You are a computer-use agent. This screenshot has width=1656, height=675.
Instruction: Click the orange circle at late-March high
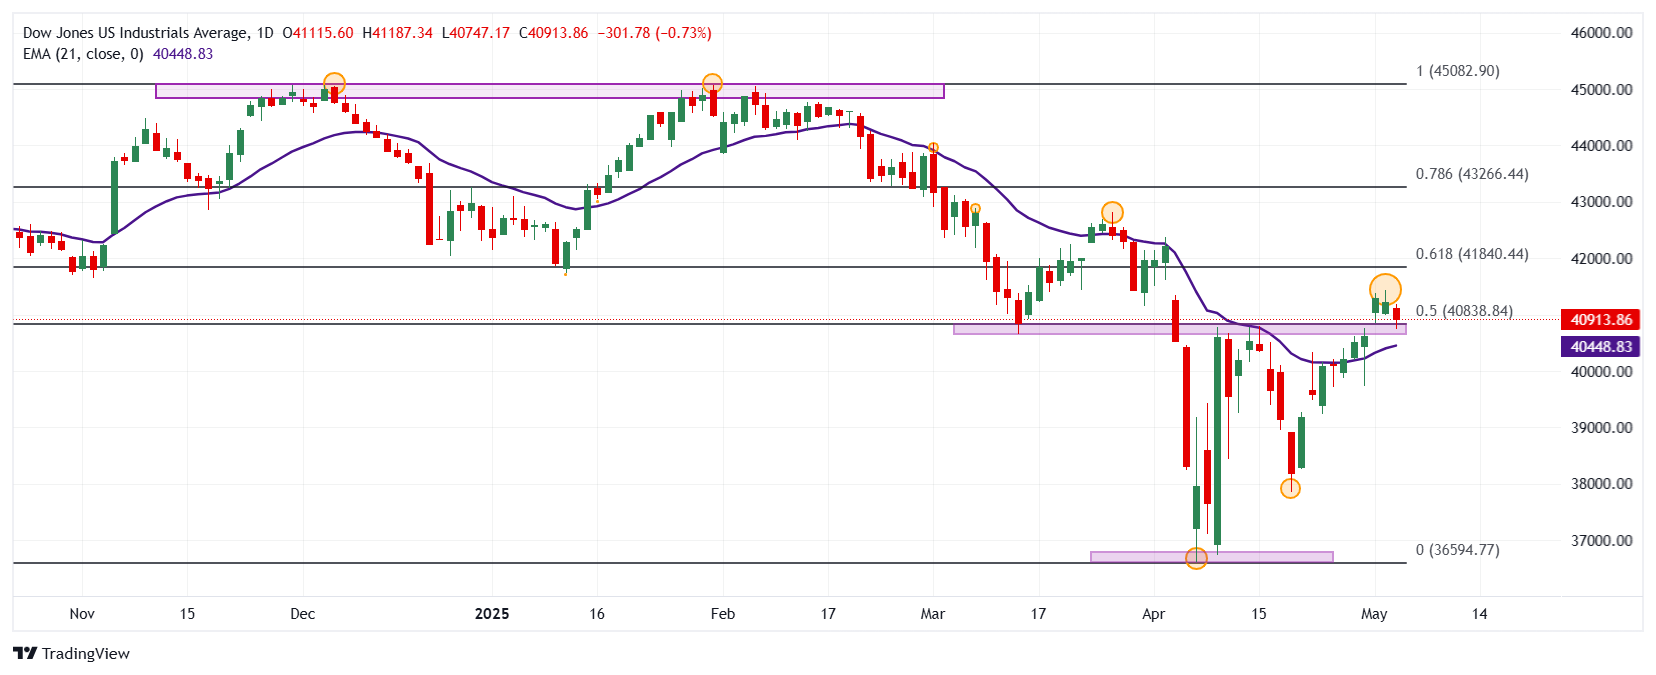1112,212
